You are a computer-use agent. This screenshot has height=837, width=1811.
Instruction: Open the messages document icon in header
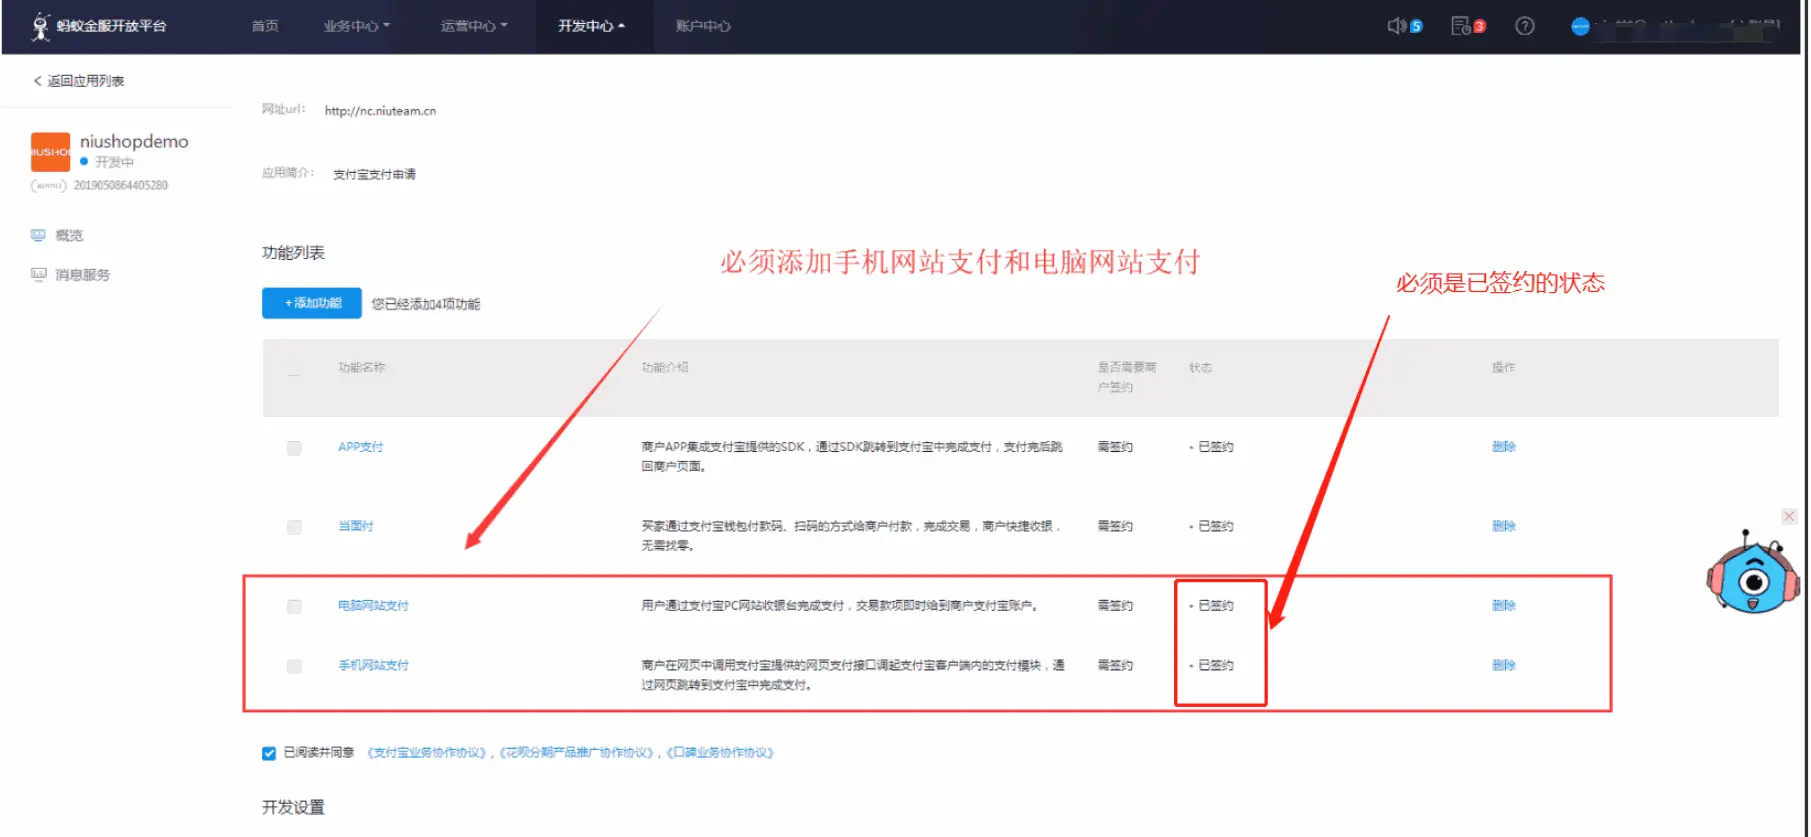(1461, 26)
